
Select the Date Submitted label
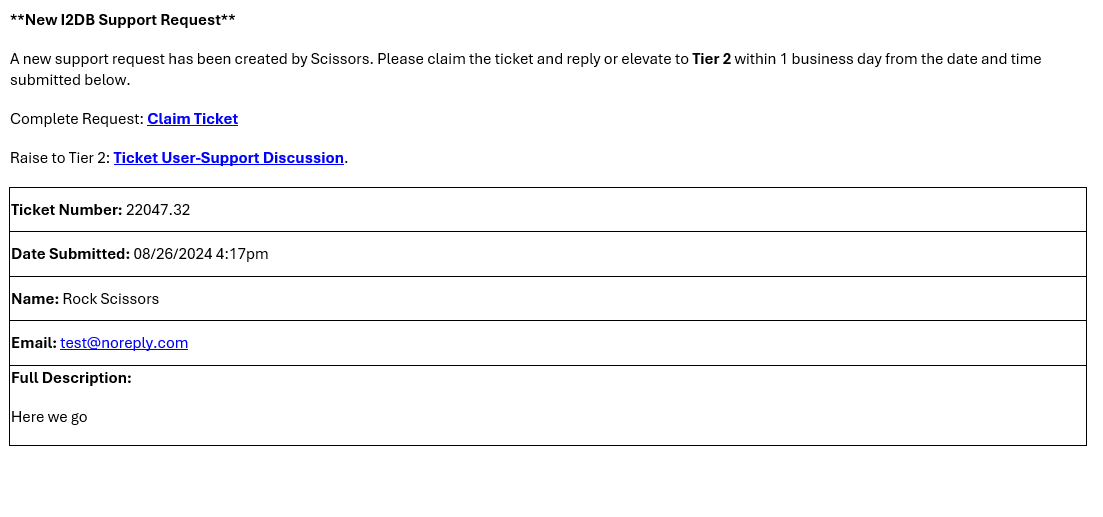(70, 254)
